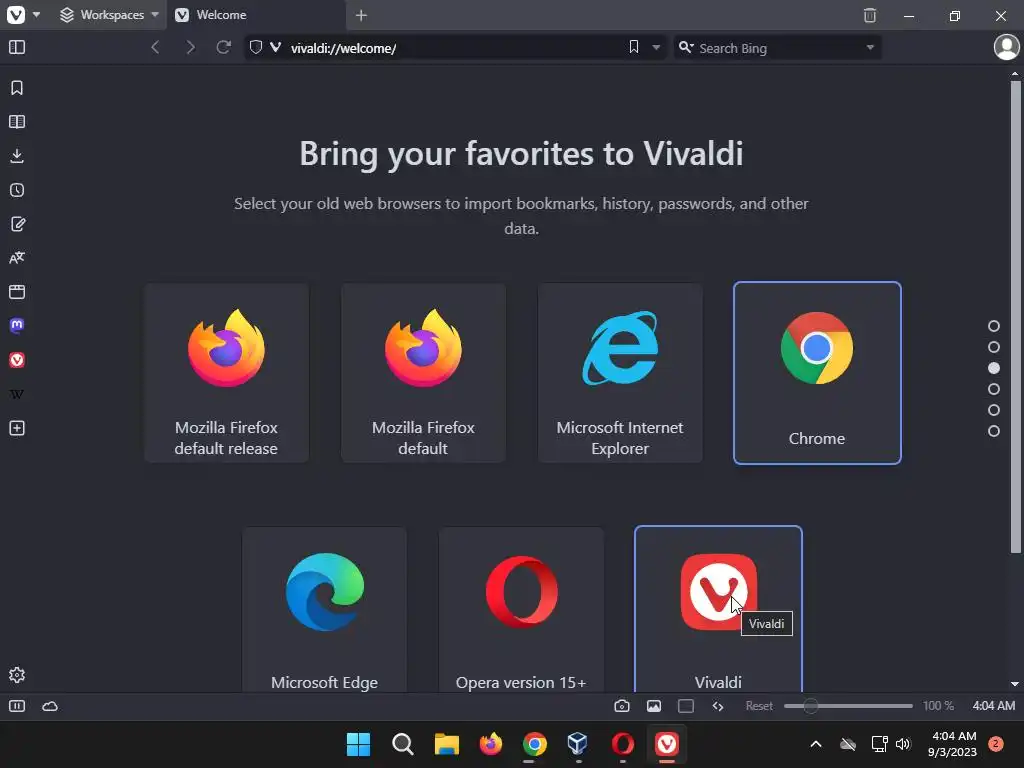1024x768 pixels.
Task: Capture page with camera icon
Action: point(622,706)
